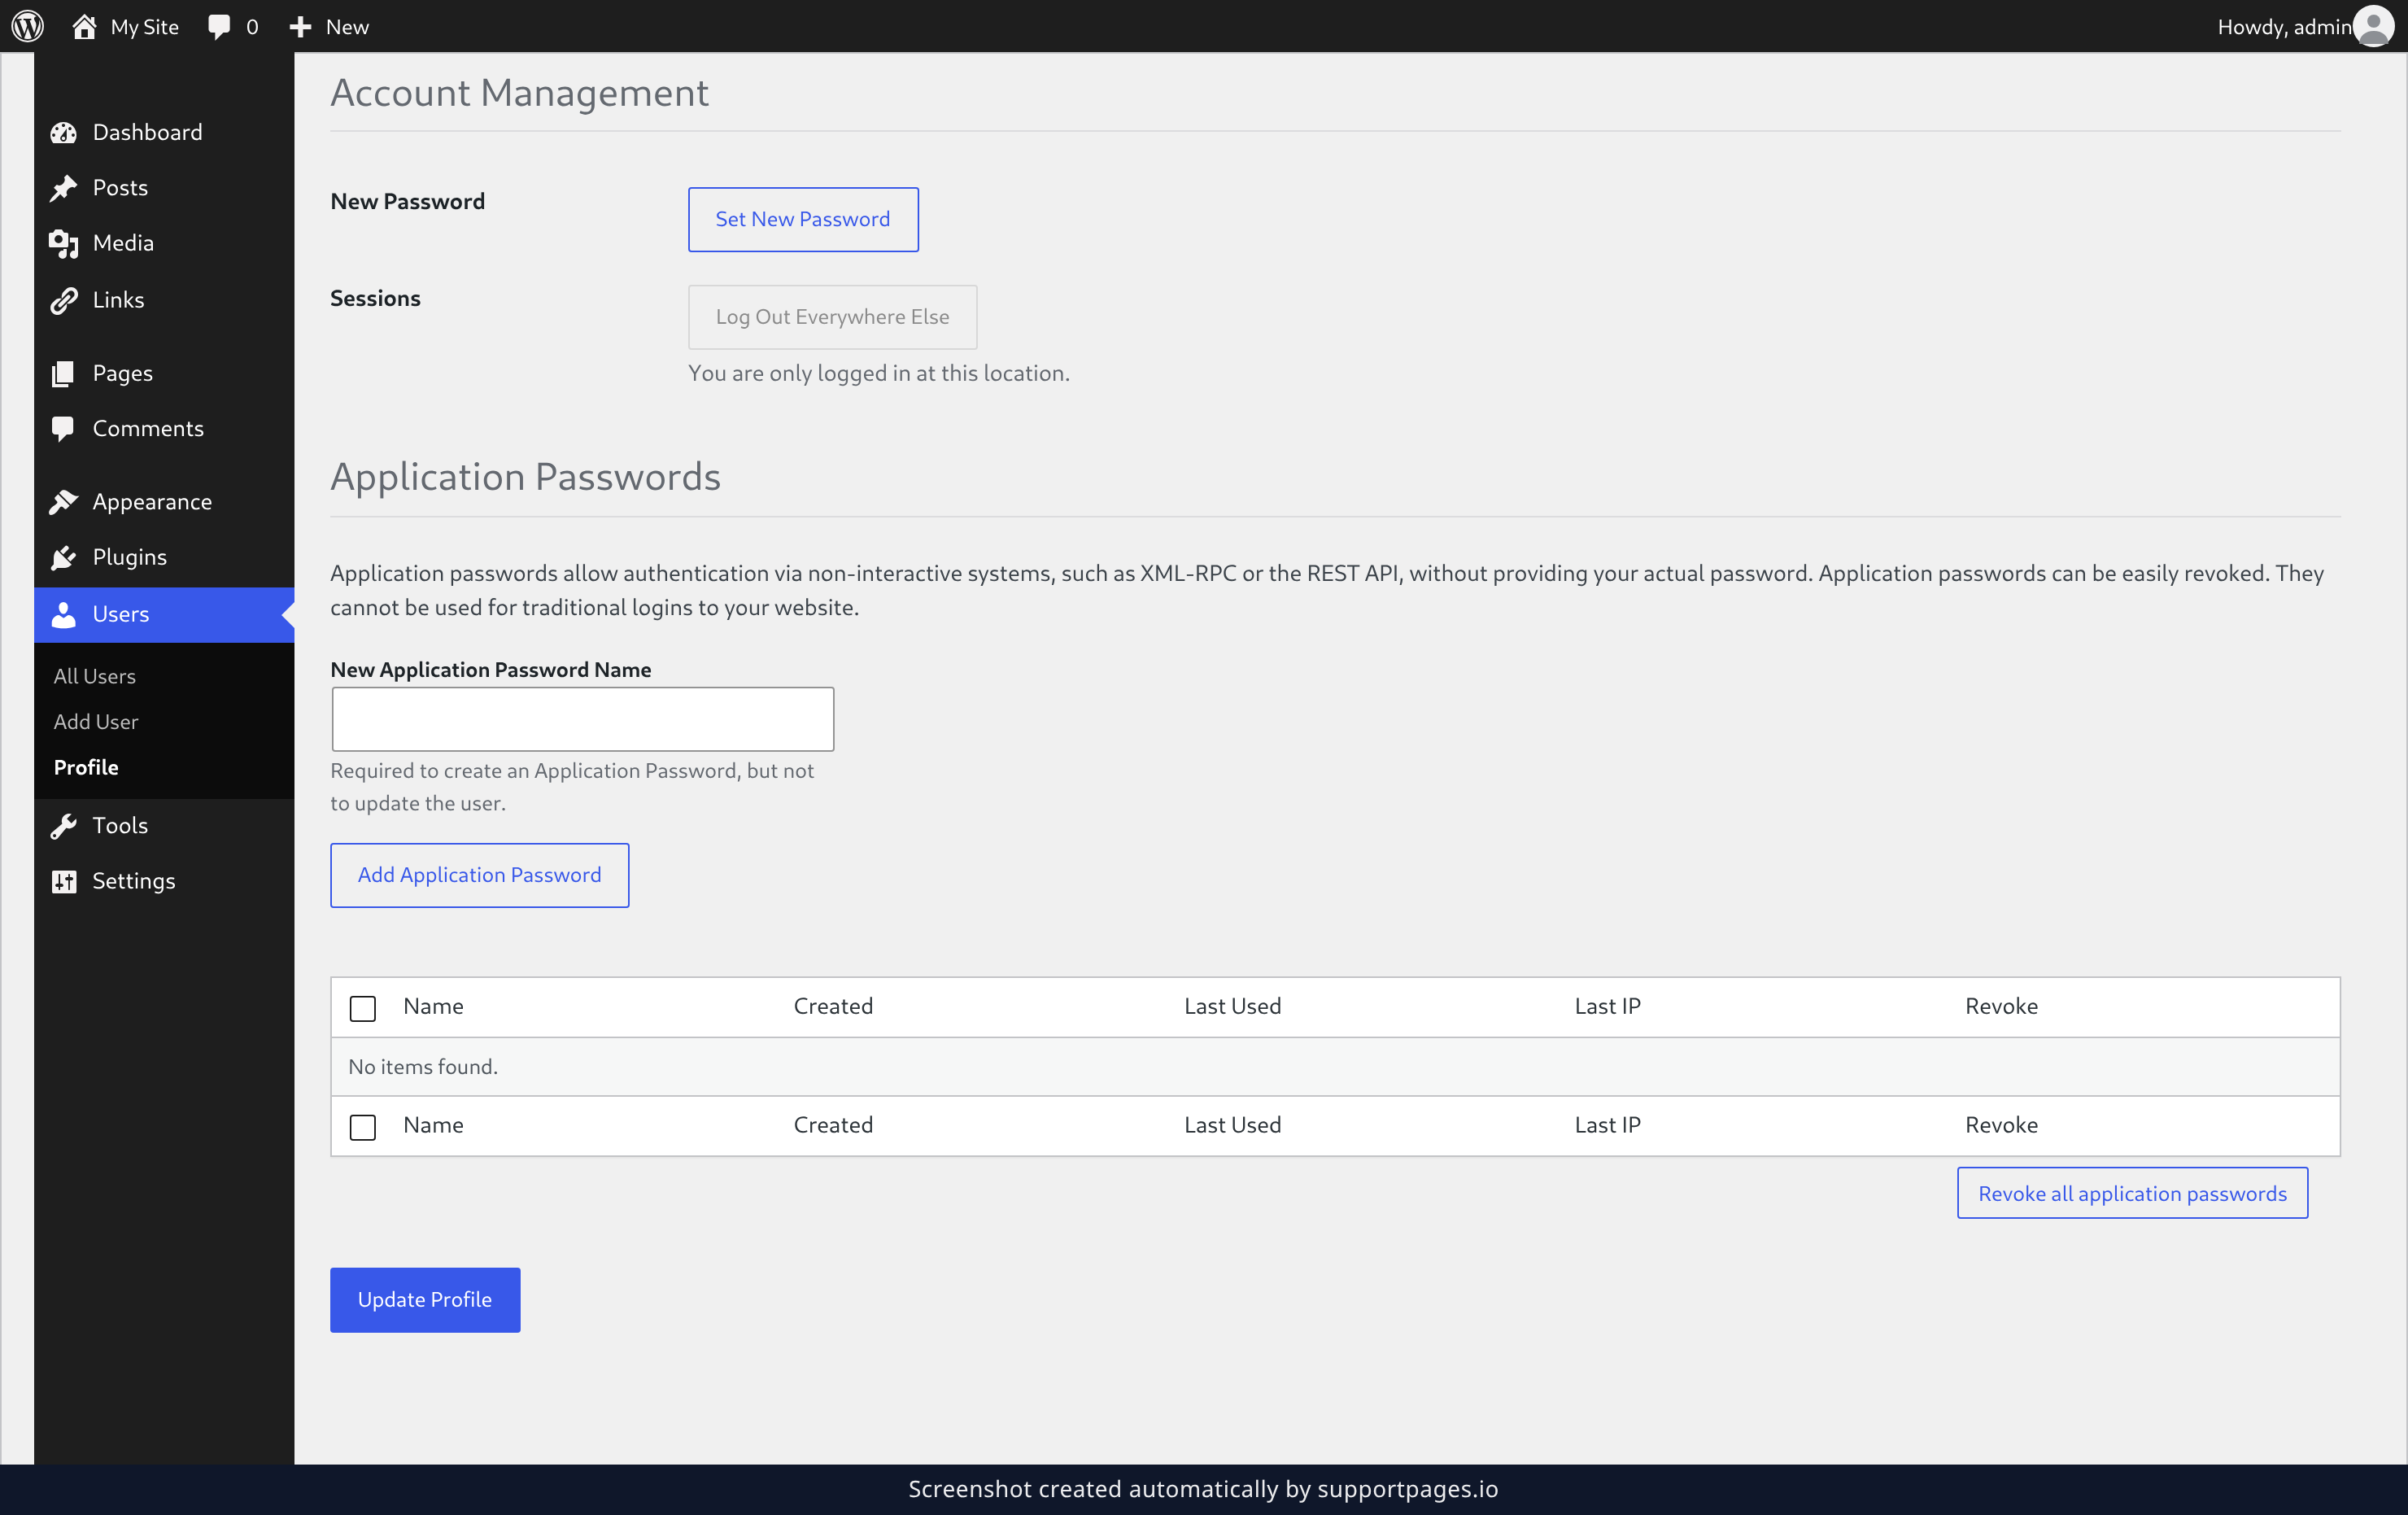Check the select-all box in table header

click(363, 1008)
